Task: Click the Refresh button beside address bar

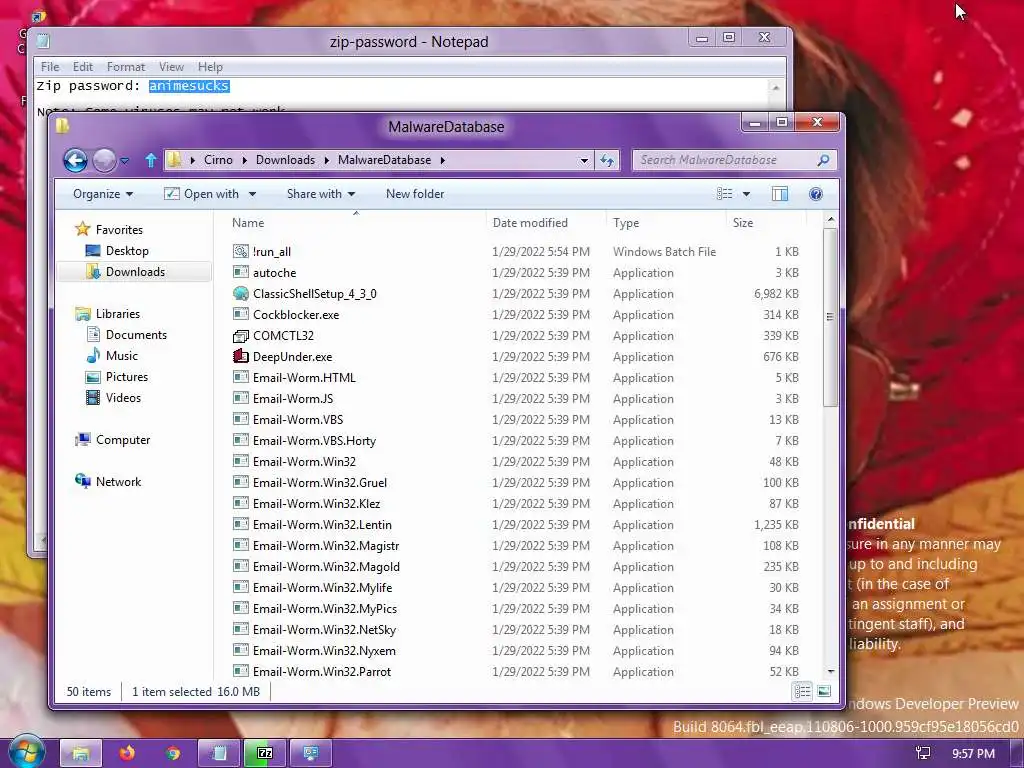Action: [x=607, y=161]
